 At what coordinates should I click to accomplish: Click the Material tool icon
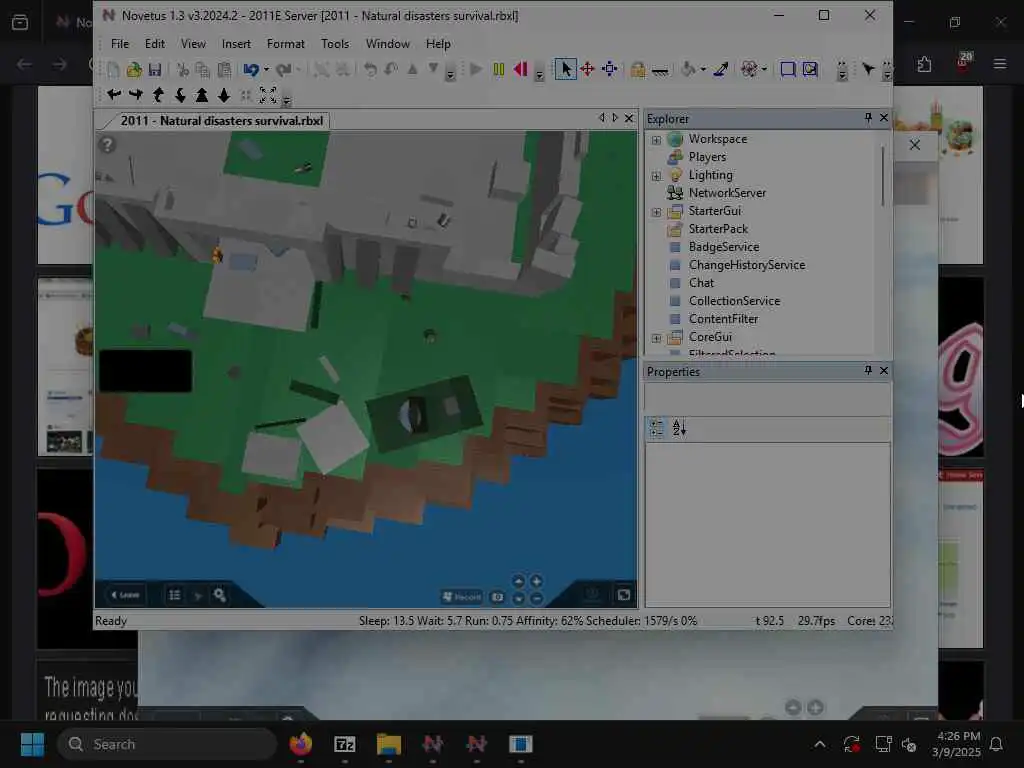[x=688, y=69]
